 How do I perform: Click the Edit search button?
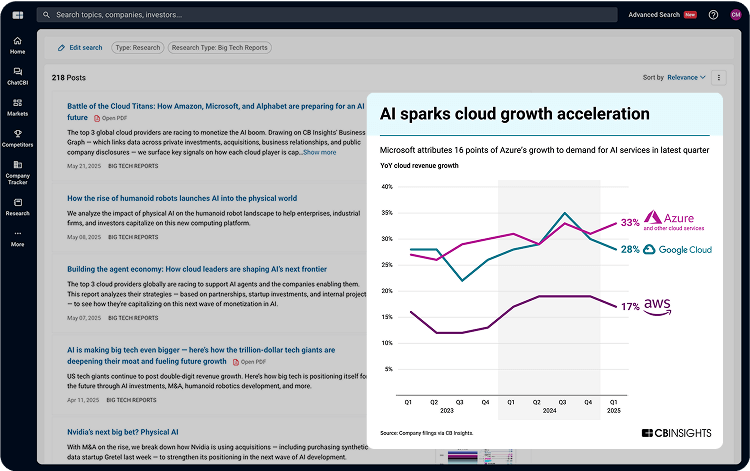point(79,47)
